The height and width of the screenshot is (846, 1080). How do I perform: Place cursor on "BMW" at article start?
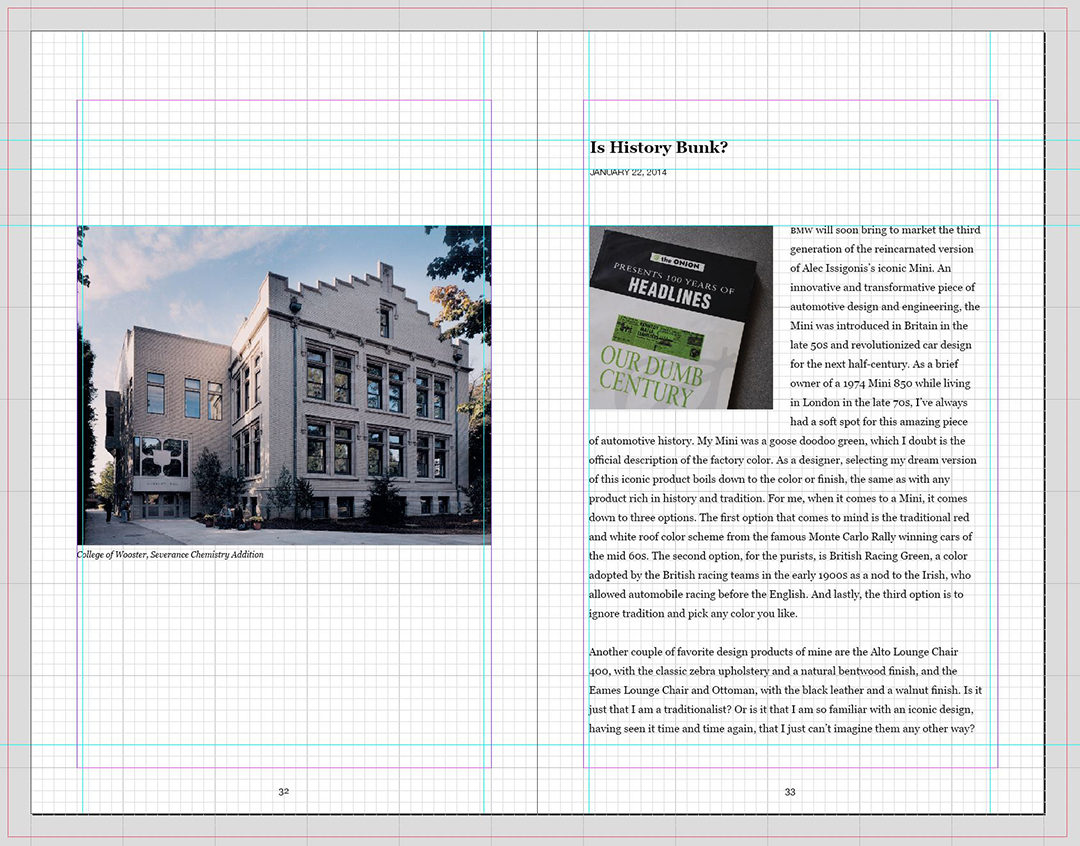tap(801, 230)
